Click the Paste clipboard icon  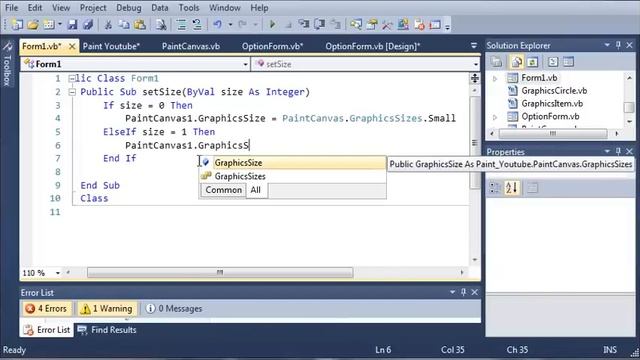tap(140, 24)
